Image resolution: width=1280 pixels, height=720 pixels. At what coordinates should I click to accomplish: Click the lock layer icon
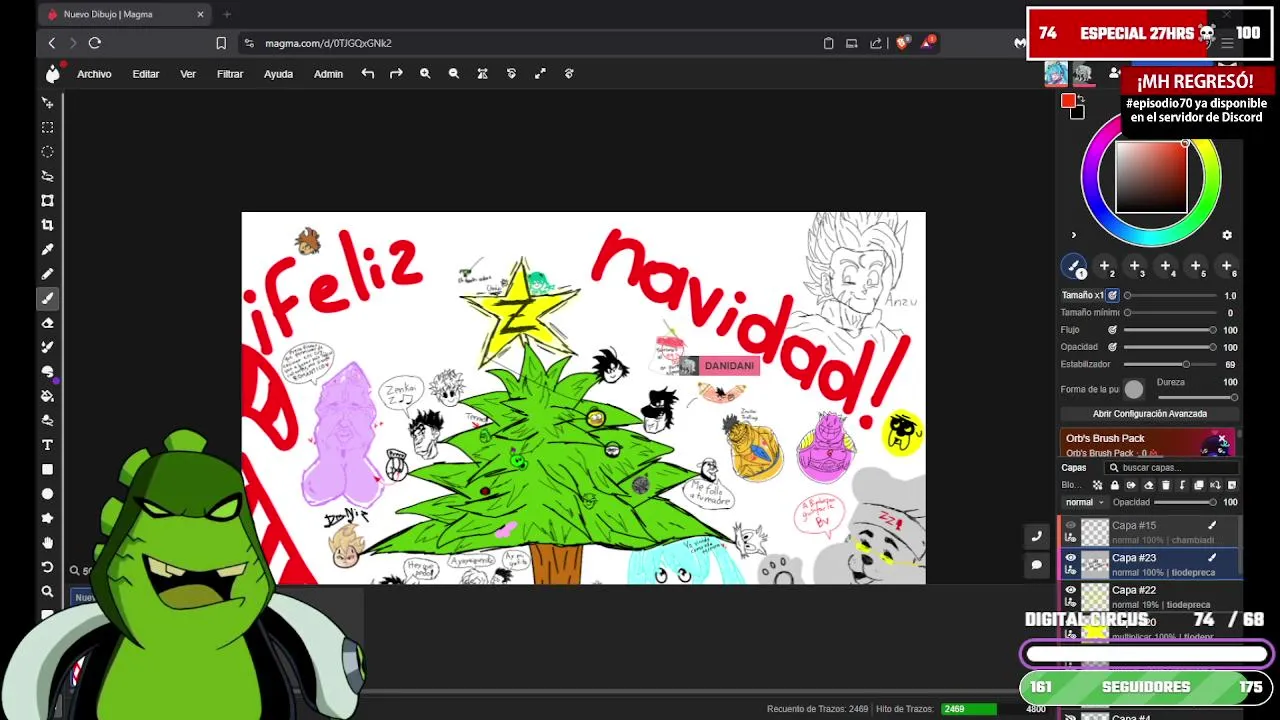[x=1115, y=485]
